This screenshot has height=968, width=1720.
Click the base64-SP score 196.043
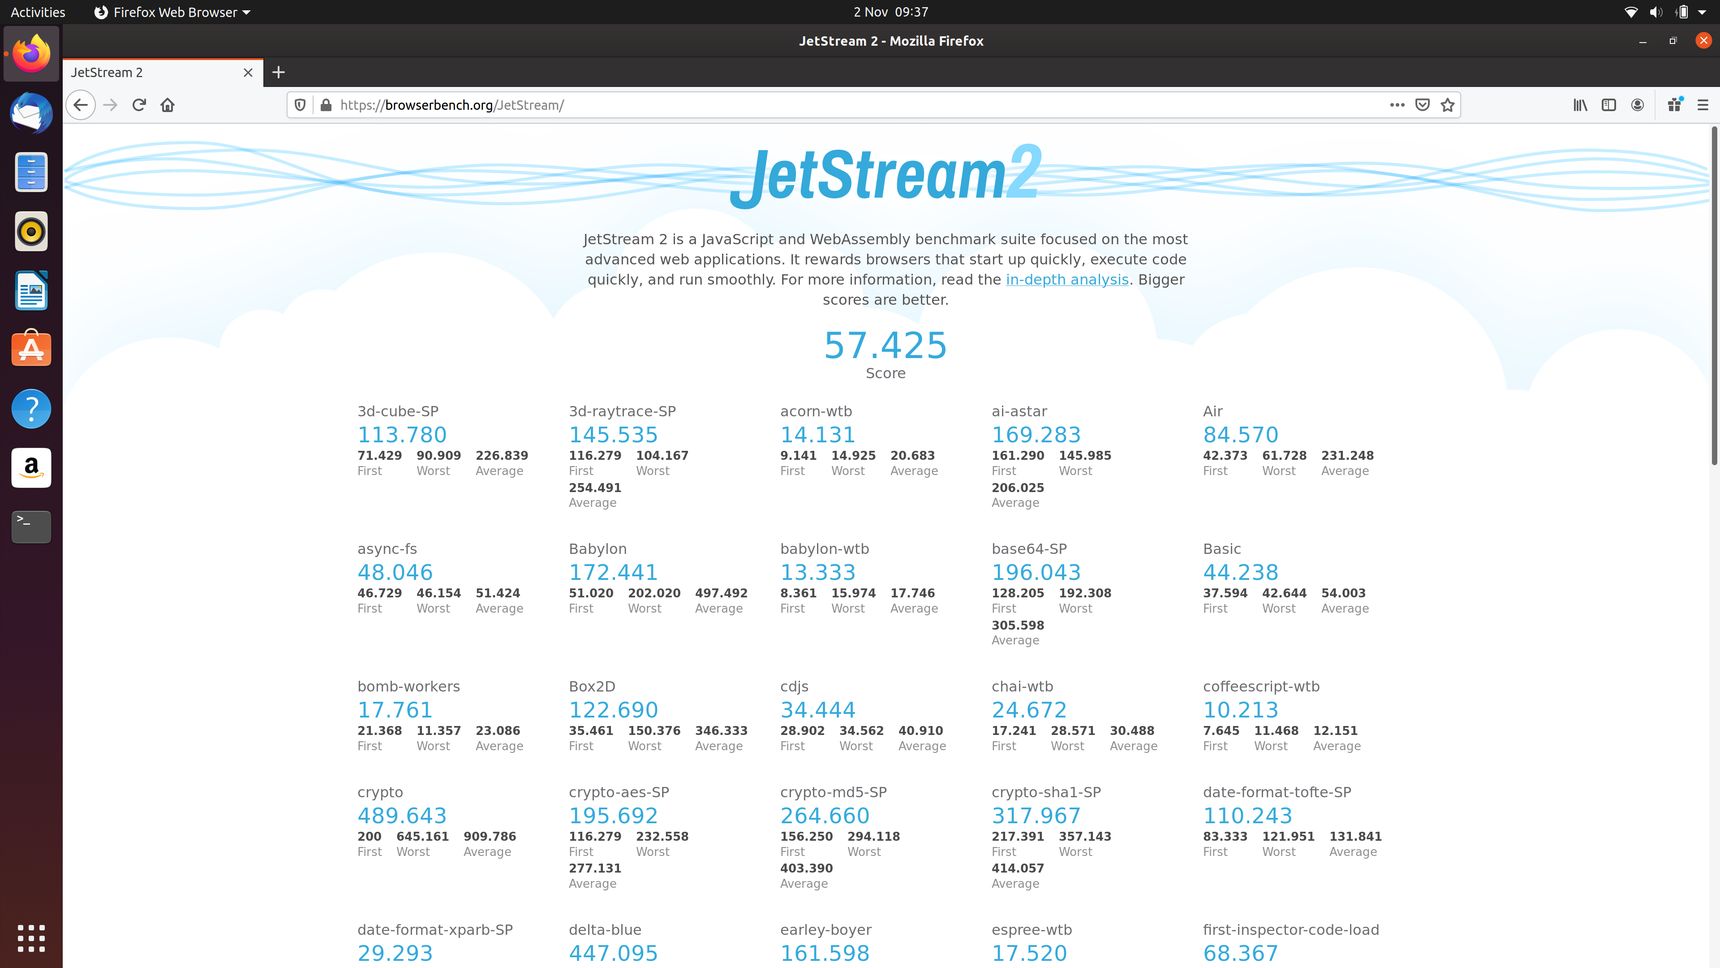coord(1036,573)
